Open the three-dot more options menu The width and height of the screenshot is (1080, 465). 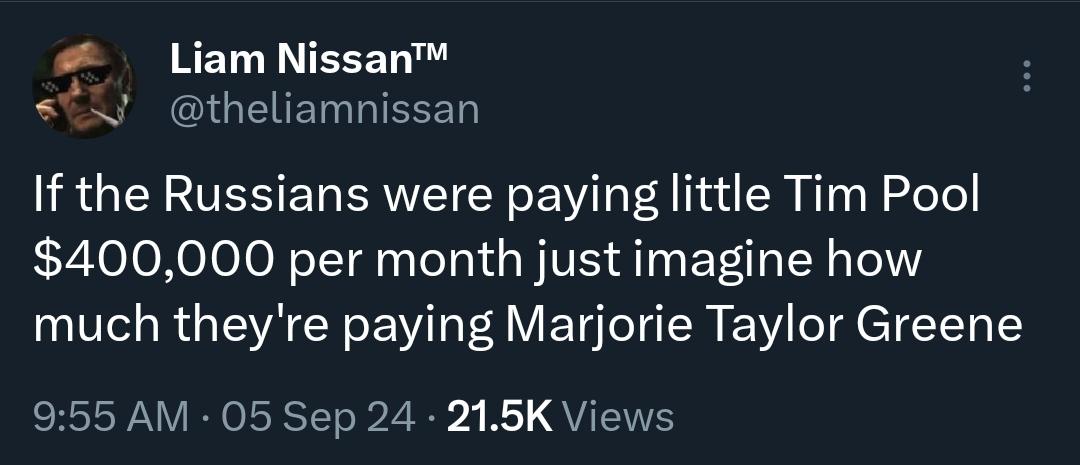pos(1026,76)
